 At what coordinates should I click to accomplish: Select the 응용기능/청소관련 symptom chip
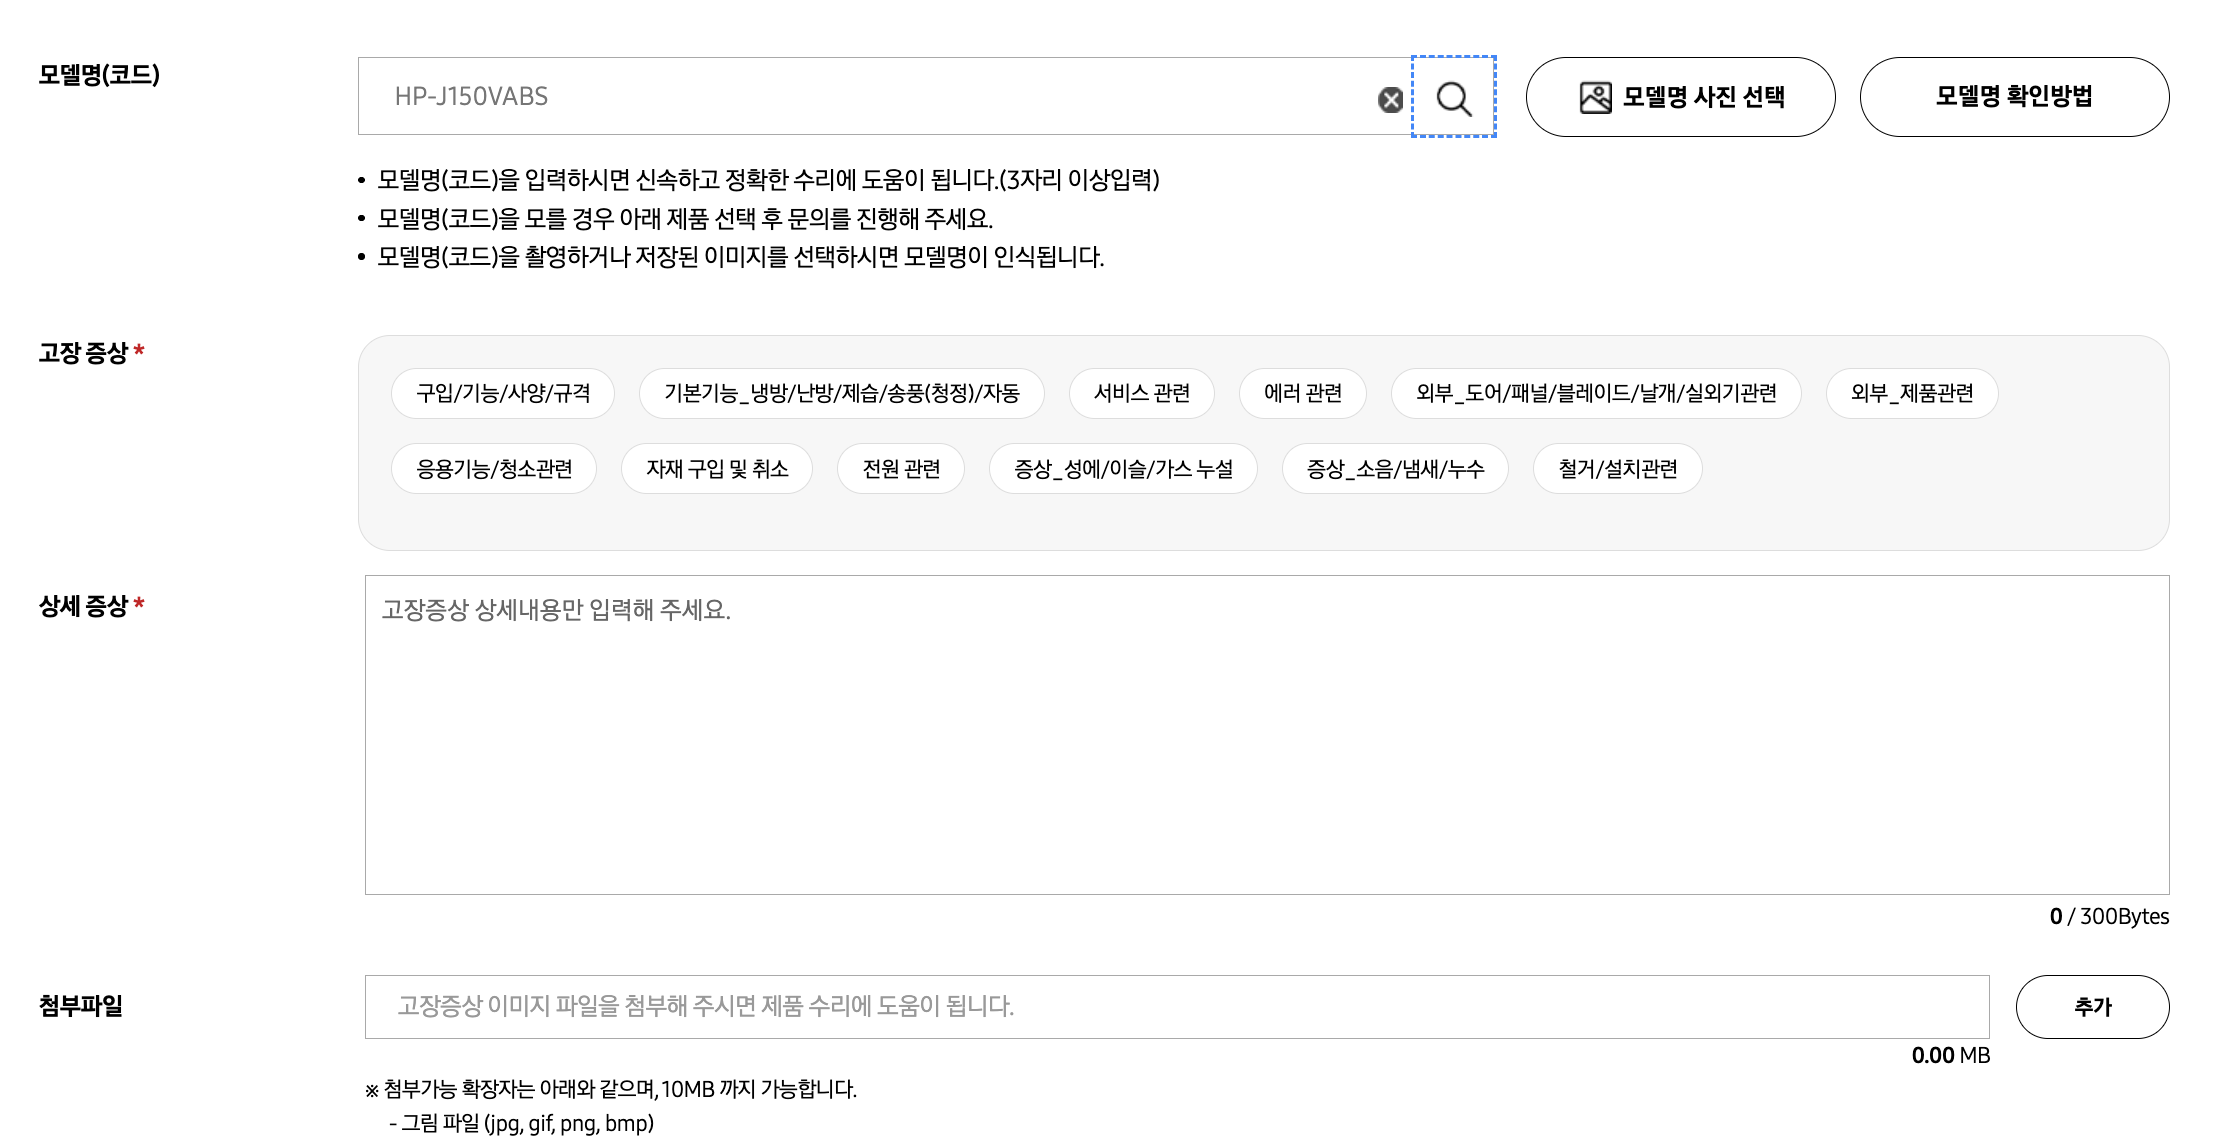(x=494, y=469)
